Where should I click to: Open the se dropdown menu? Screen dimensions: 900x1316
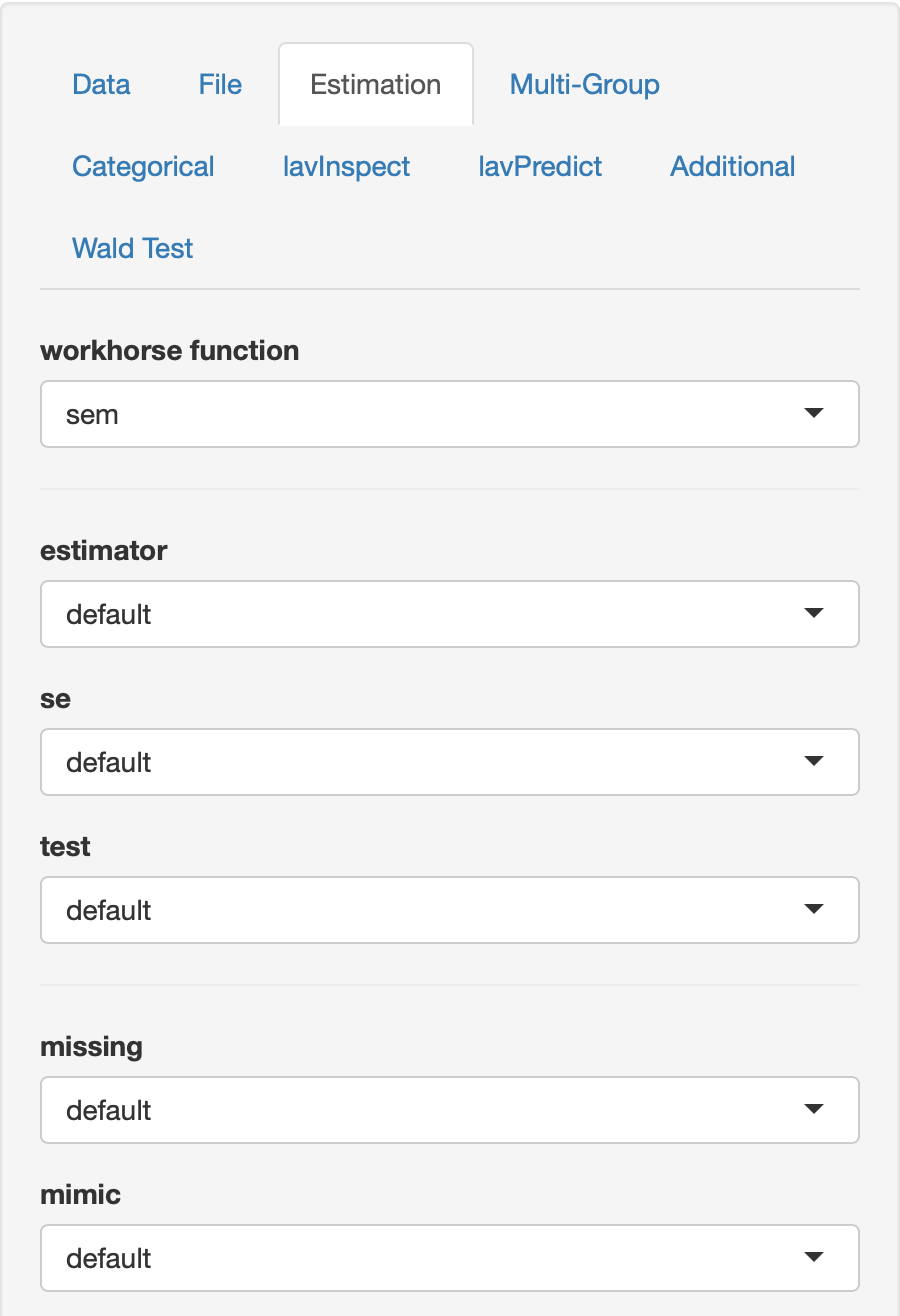[449, 762]
